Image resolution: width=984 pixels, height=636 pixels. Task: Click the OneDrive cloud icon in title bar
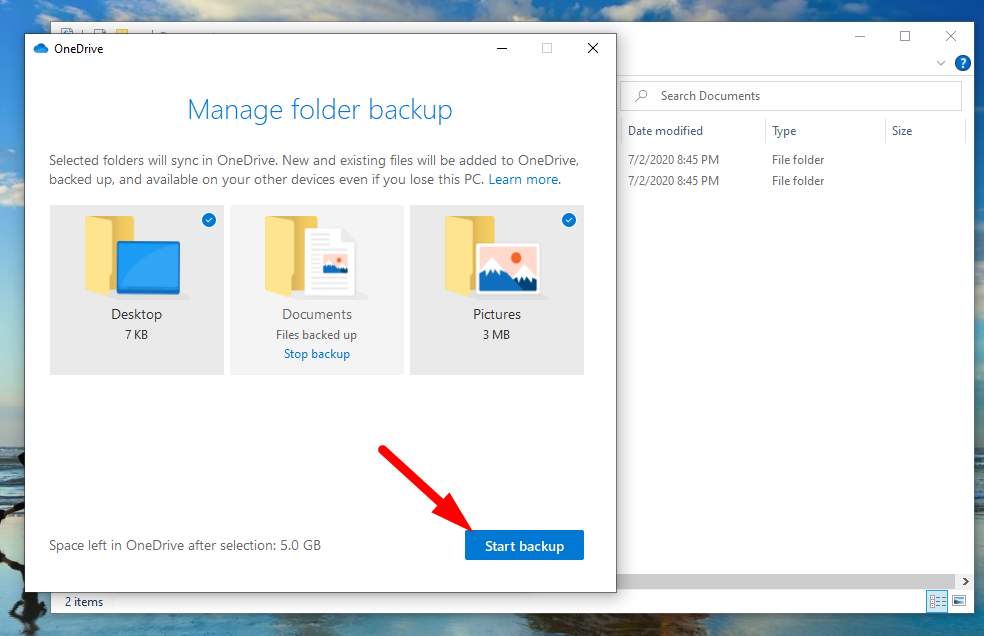pyautogui.click(x=41, y=48)
